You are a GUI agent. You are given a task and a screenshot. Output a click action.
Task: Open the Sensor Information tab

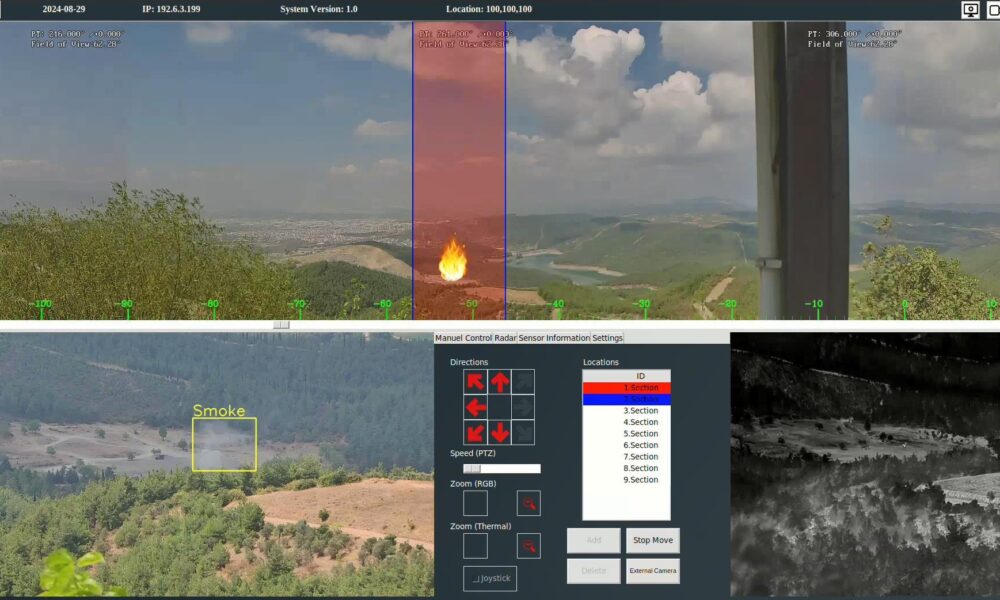(x=554, y=338)
